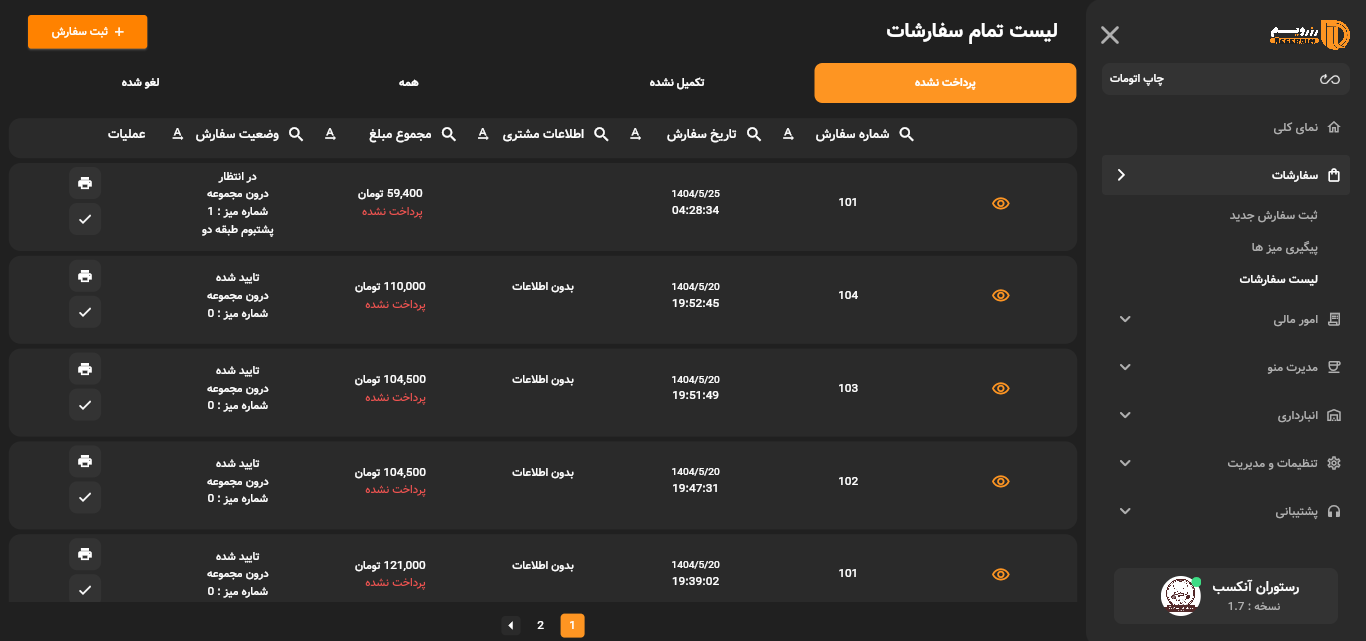Close the sidebar with the X icon
The image size is (1366, 641).
pos(1110,35)
